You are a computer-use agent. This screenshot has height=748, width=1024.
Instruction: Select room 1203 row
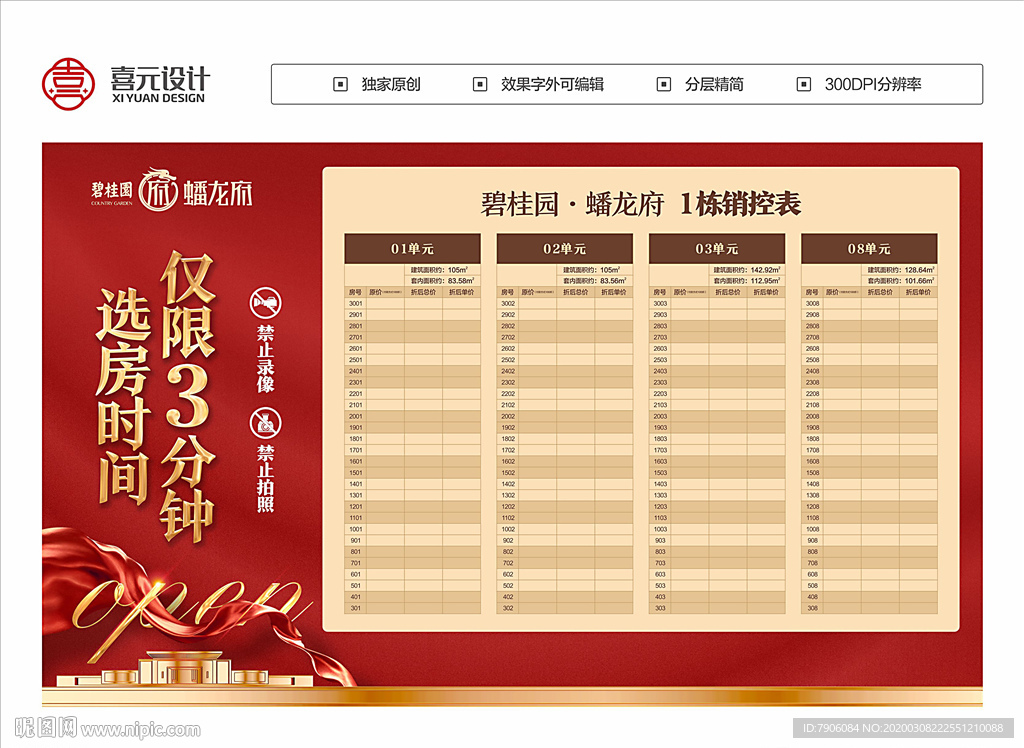[717, 507]
